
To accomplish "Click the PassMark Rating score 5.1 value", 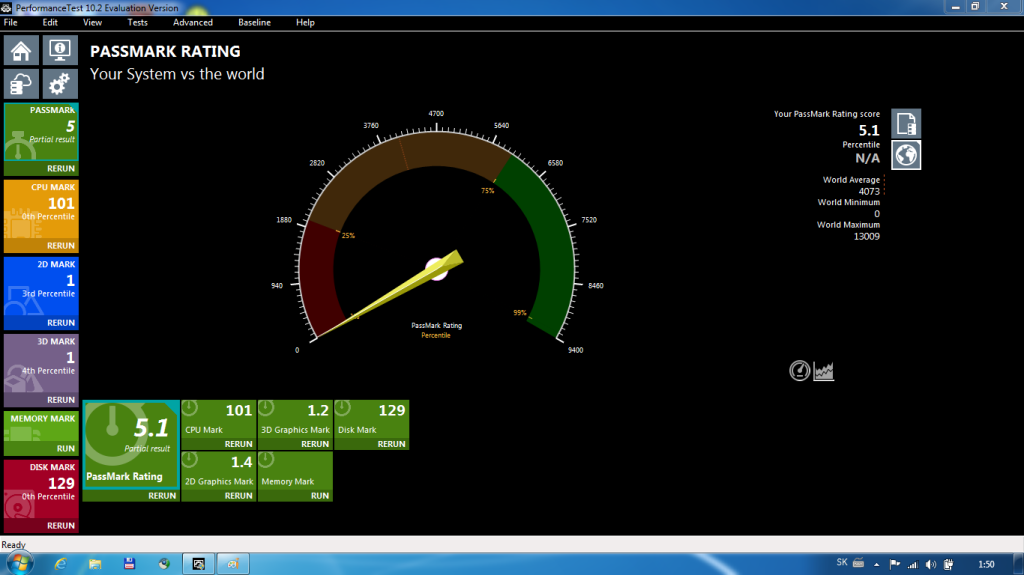I will (x=869, y=130).
